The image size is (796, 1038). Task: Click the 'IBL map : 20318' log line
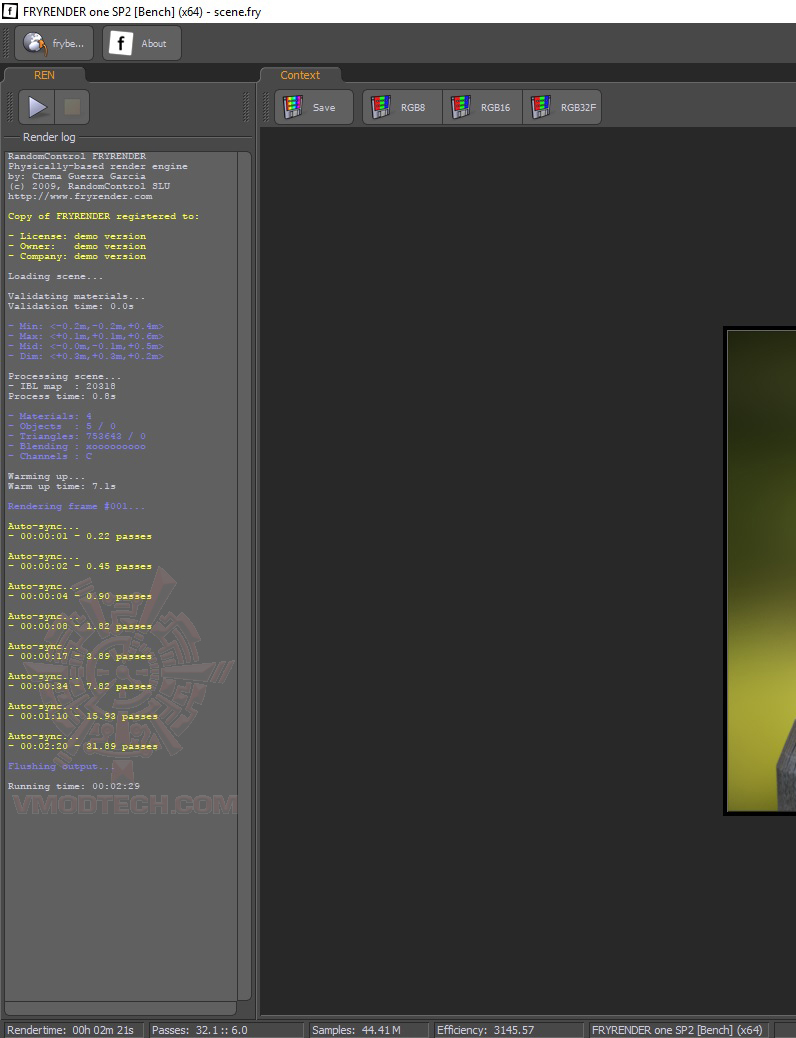pos(62,387)
